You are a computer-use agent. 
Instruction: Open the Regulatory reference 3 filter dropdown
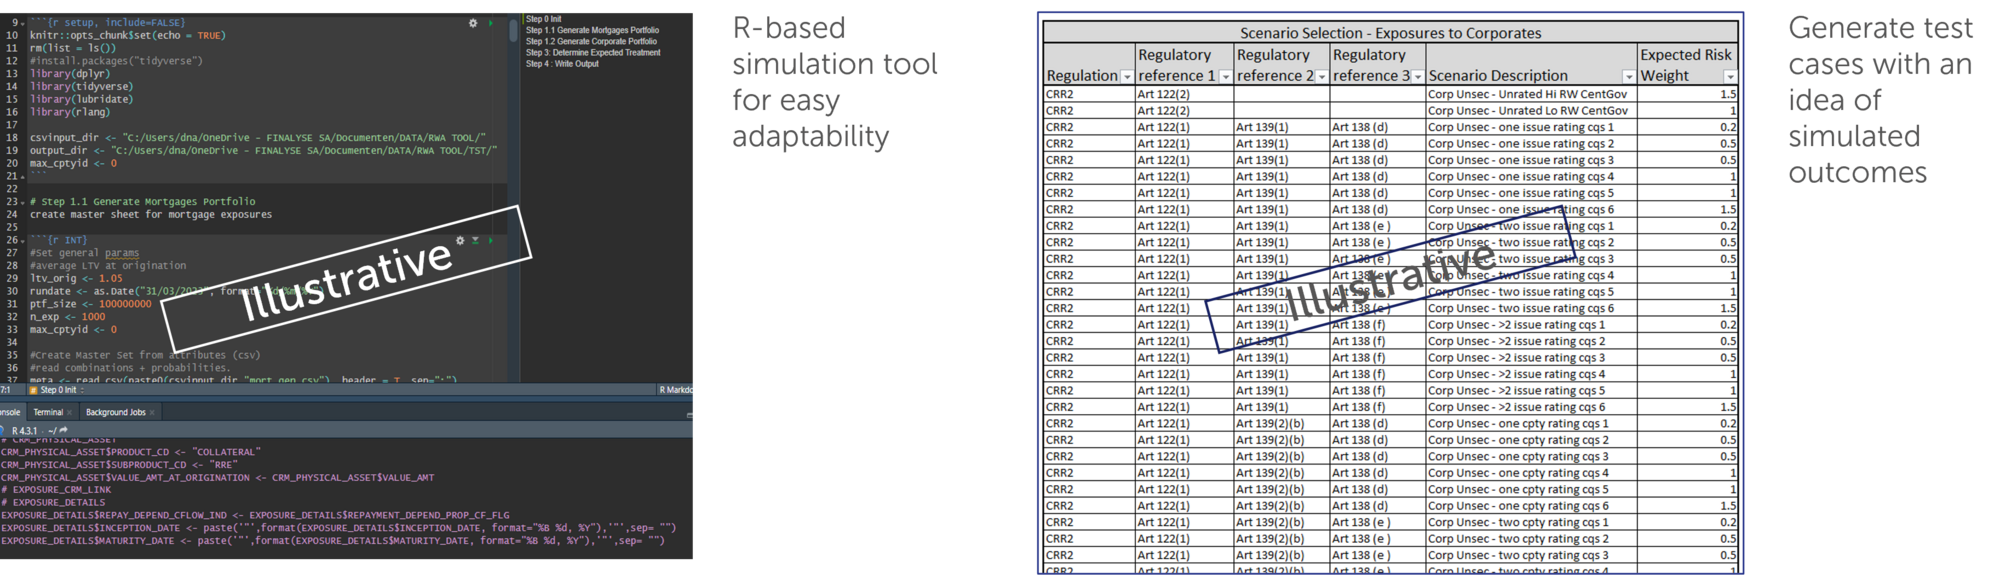pyautogui.click(x=1417, y=77)
